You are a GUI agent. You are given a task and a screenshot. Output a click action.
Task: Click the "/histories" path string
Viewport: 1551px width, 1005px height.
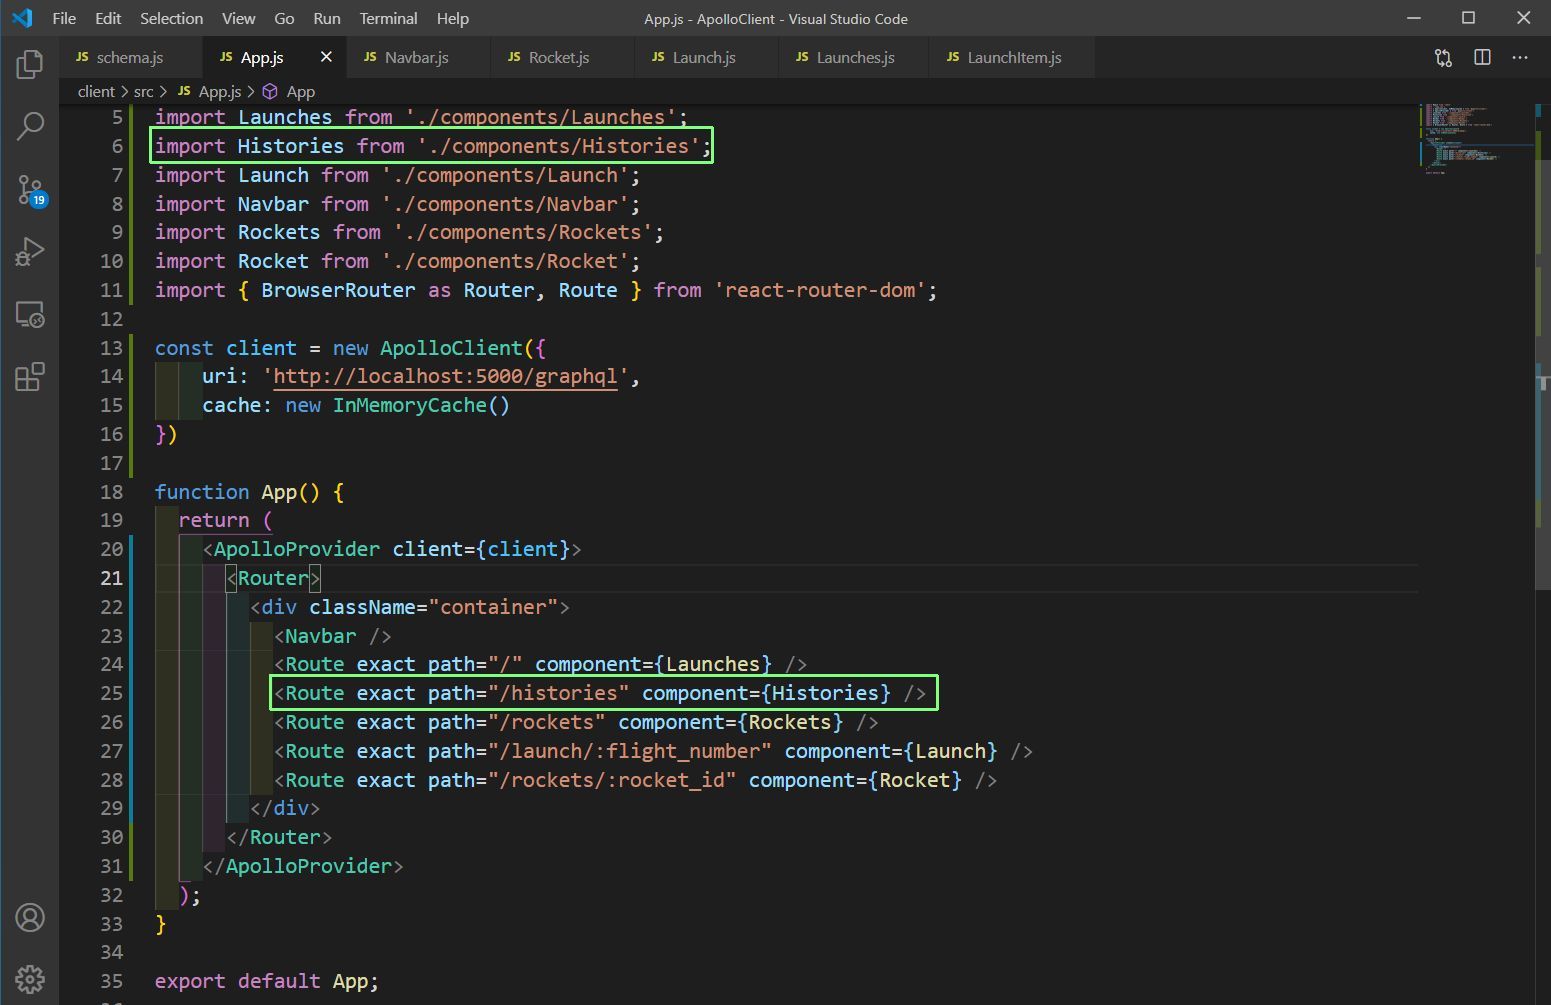[x=559, y=693]
